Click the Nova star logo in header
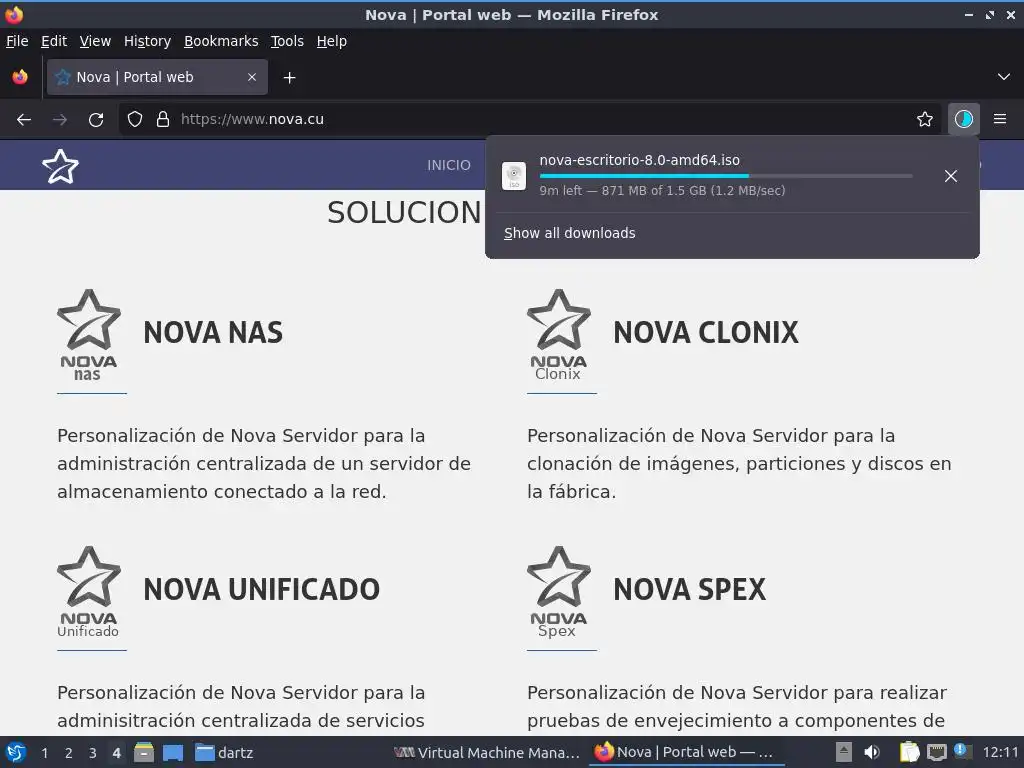Viewport: 1024px width, 768px height. 61,167
